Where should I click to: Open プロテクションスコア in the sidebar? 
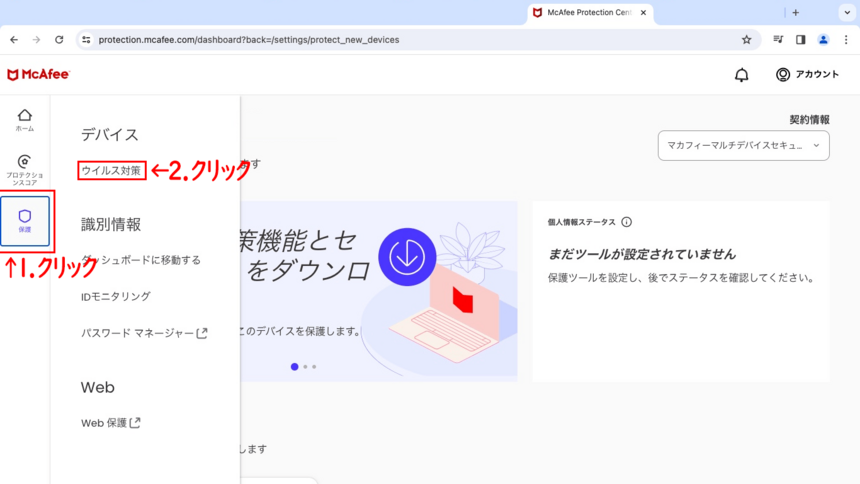tap(25, 170)
